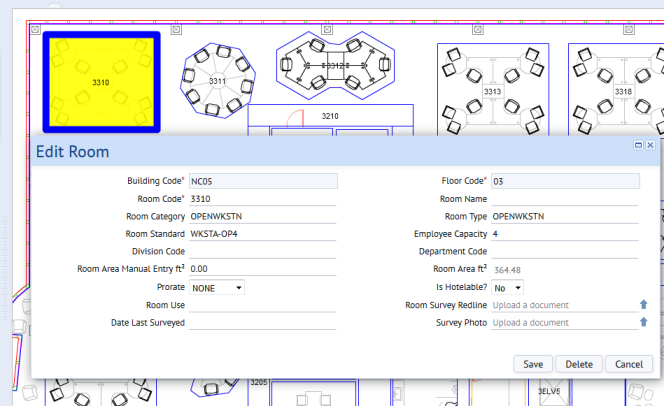
Task: Open the Is Hotelable dropdown
Action: click(507, 288)
